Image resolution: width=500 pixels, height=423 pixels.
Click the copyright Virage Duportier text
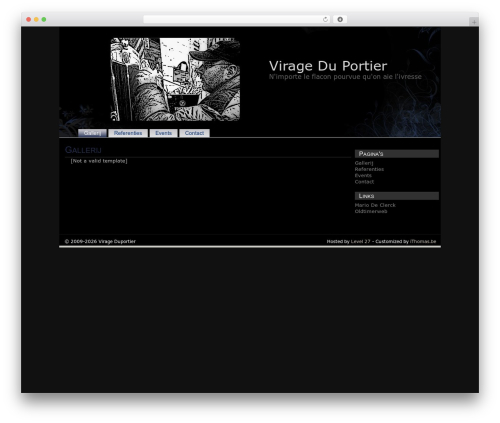point(100,241)
